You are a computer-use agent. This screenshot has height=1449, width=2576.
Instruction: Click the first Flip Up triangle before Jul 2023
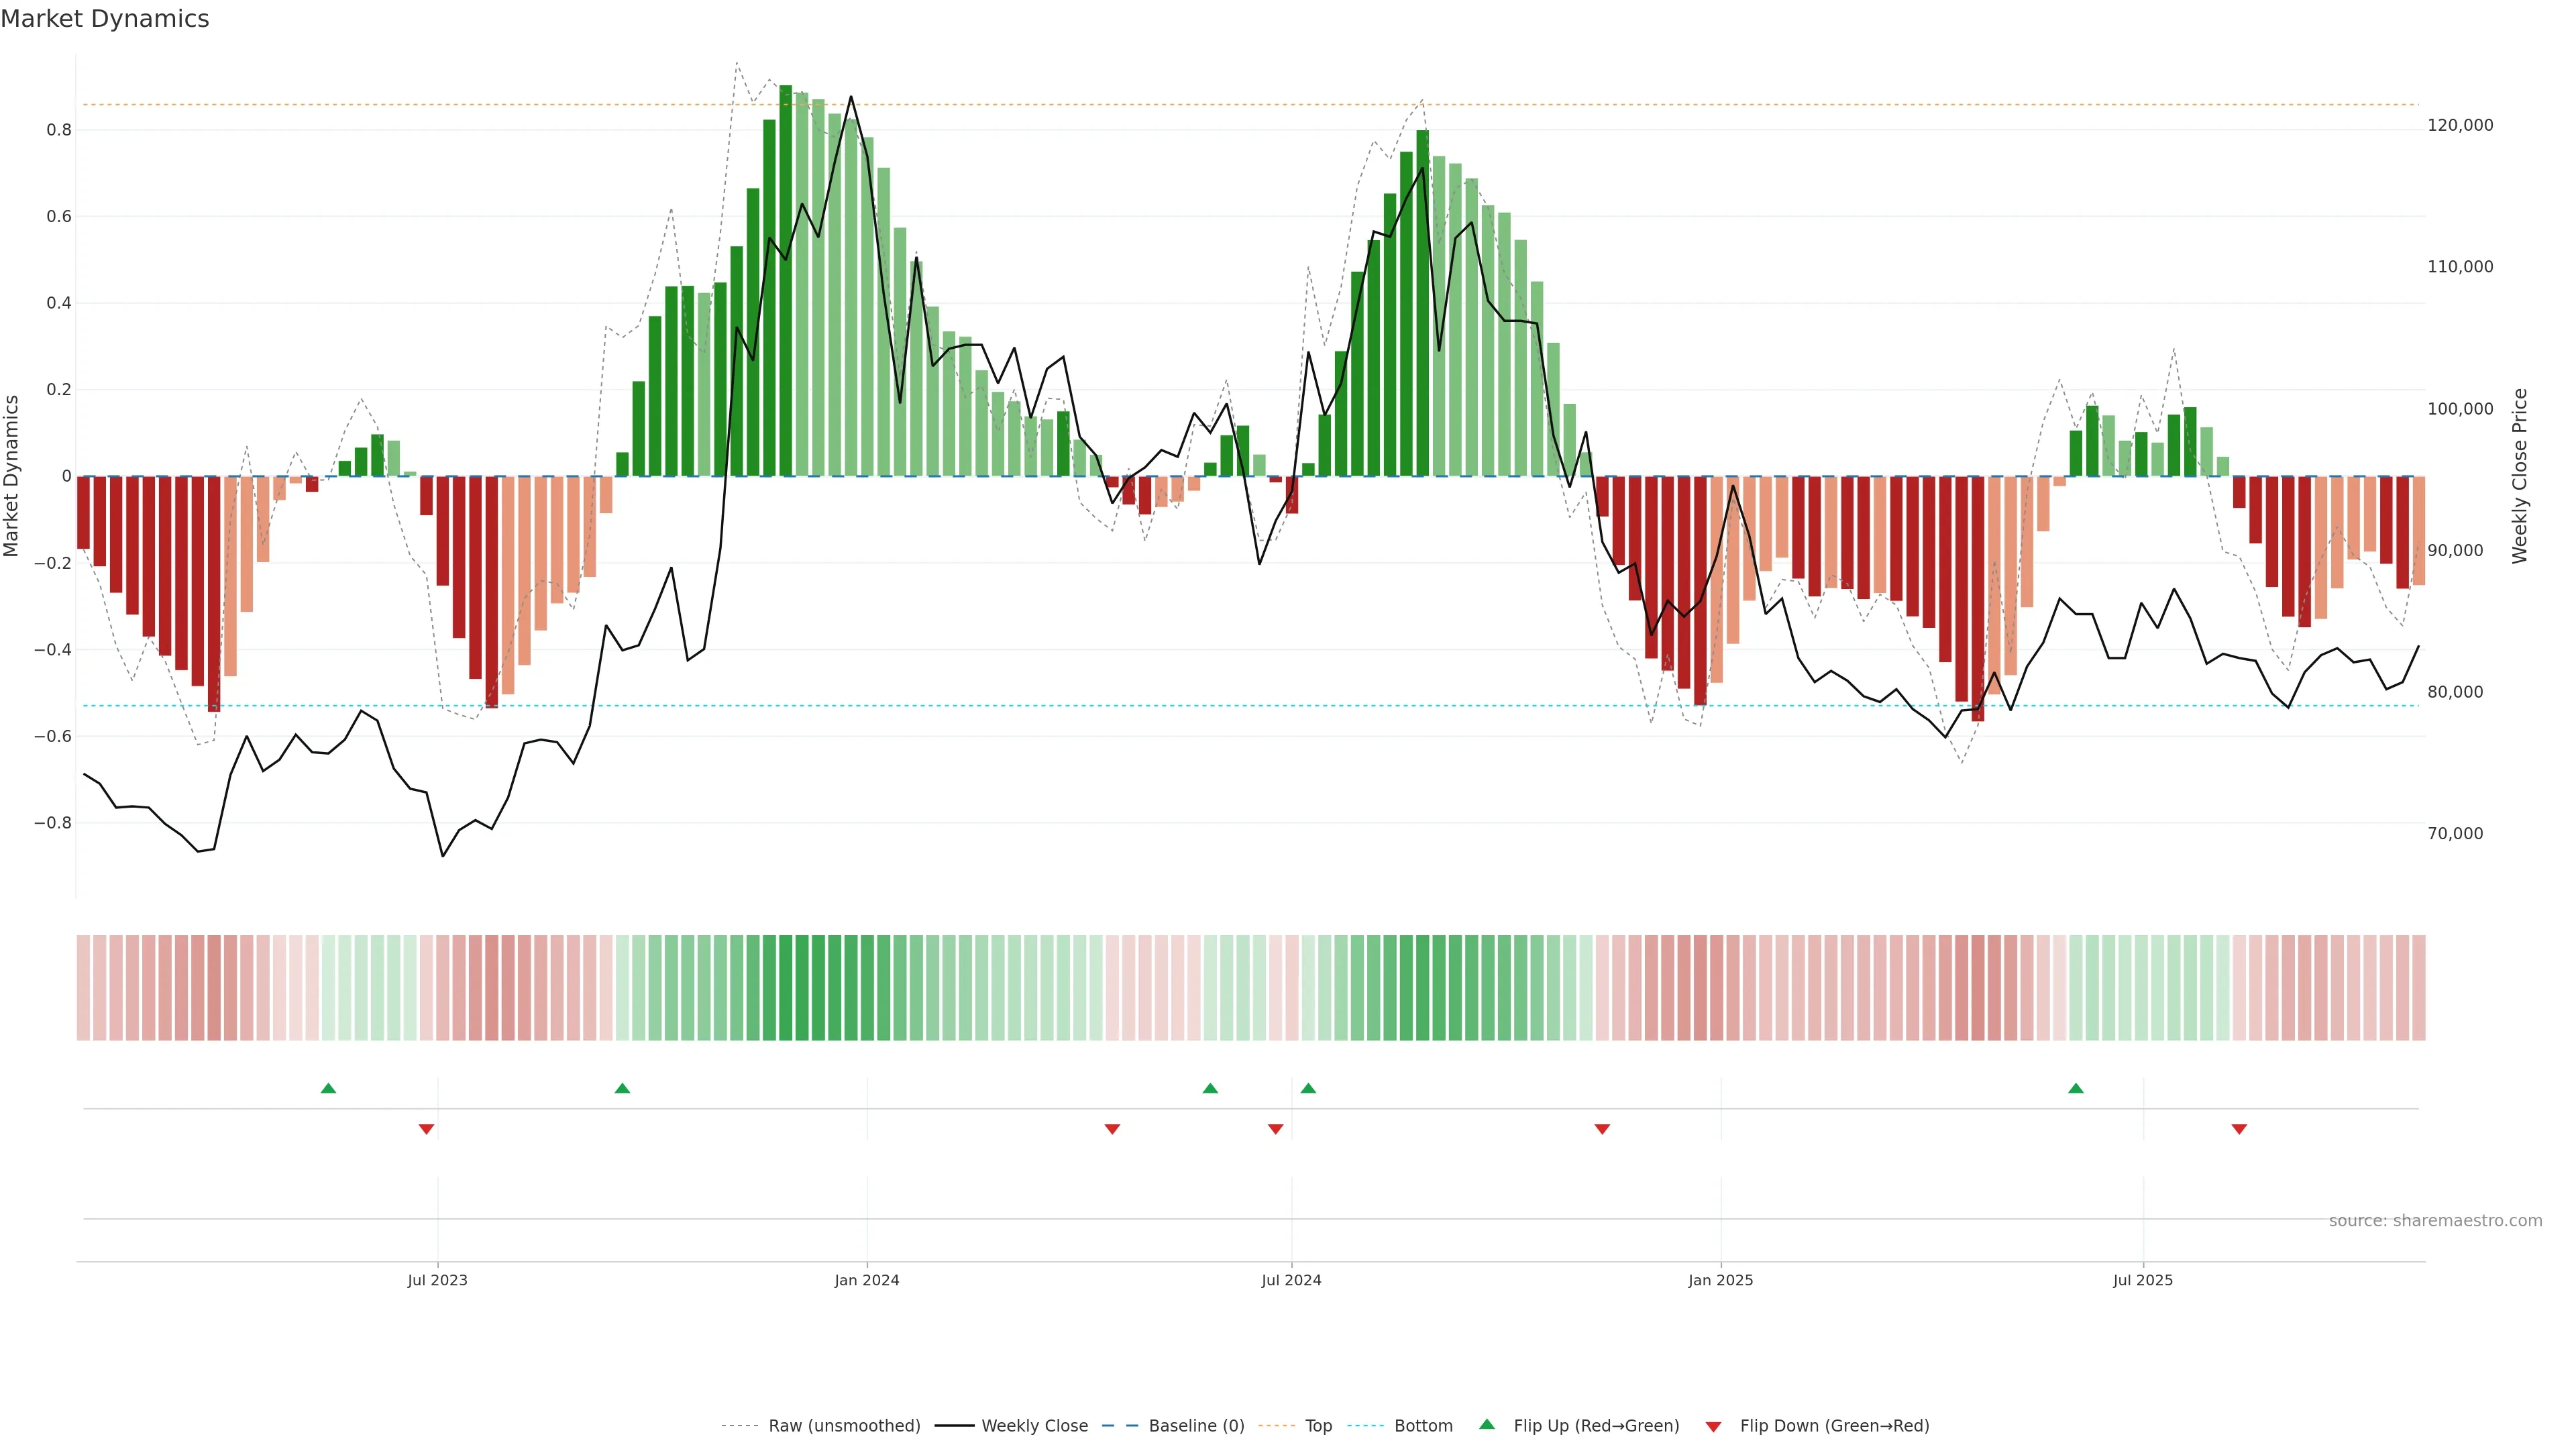(328, 1088)
